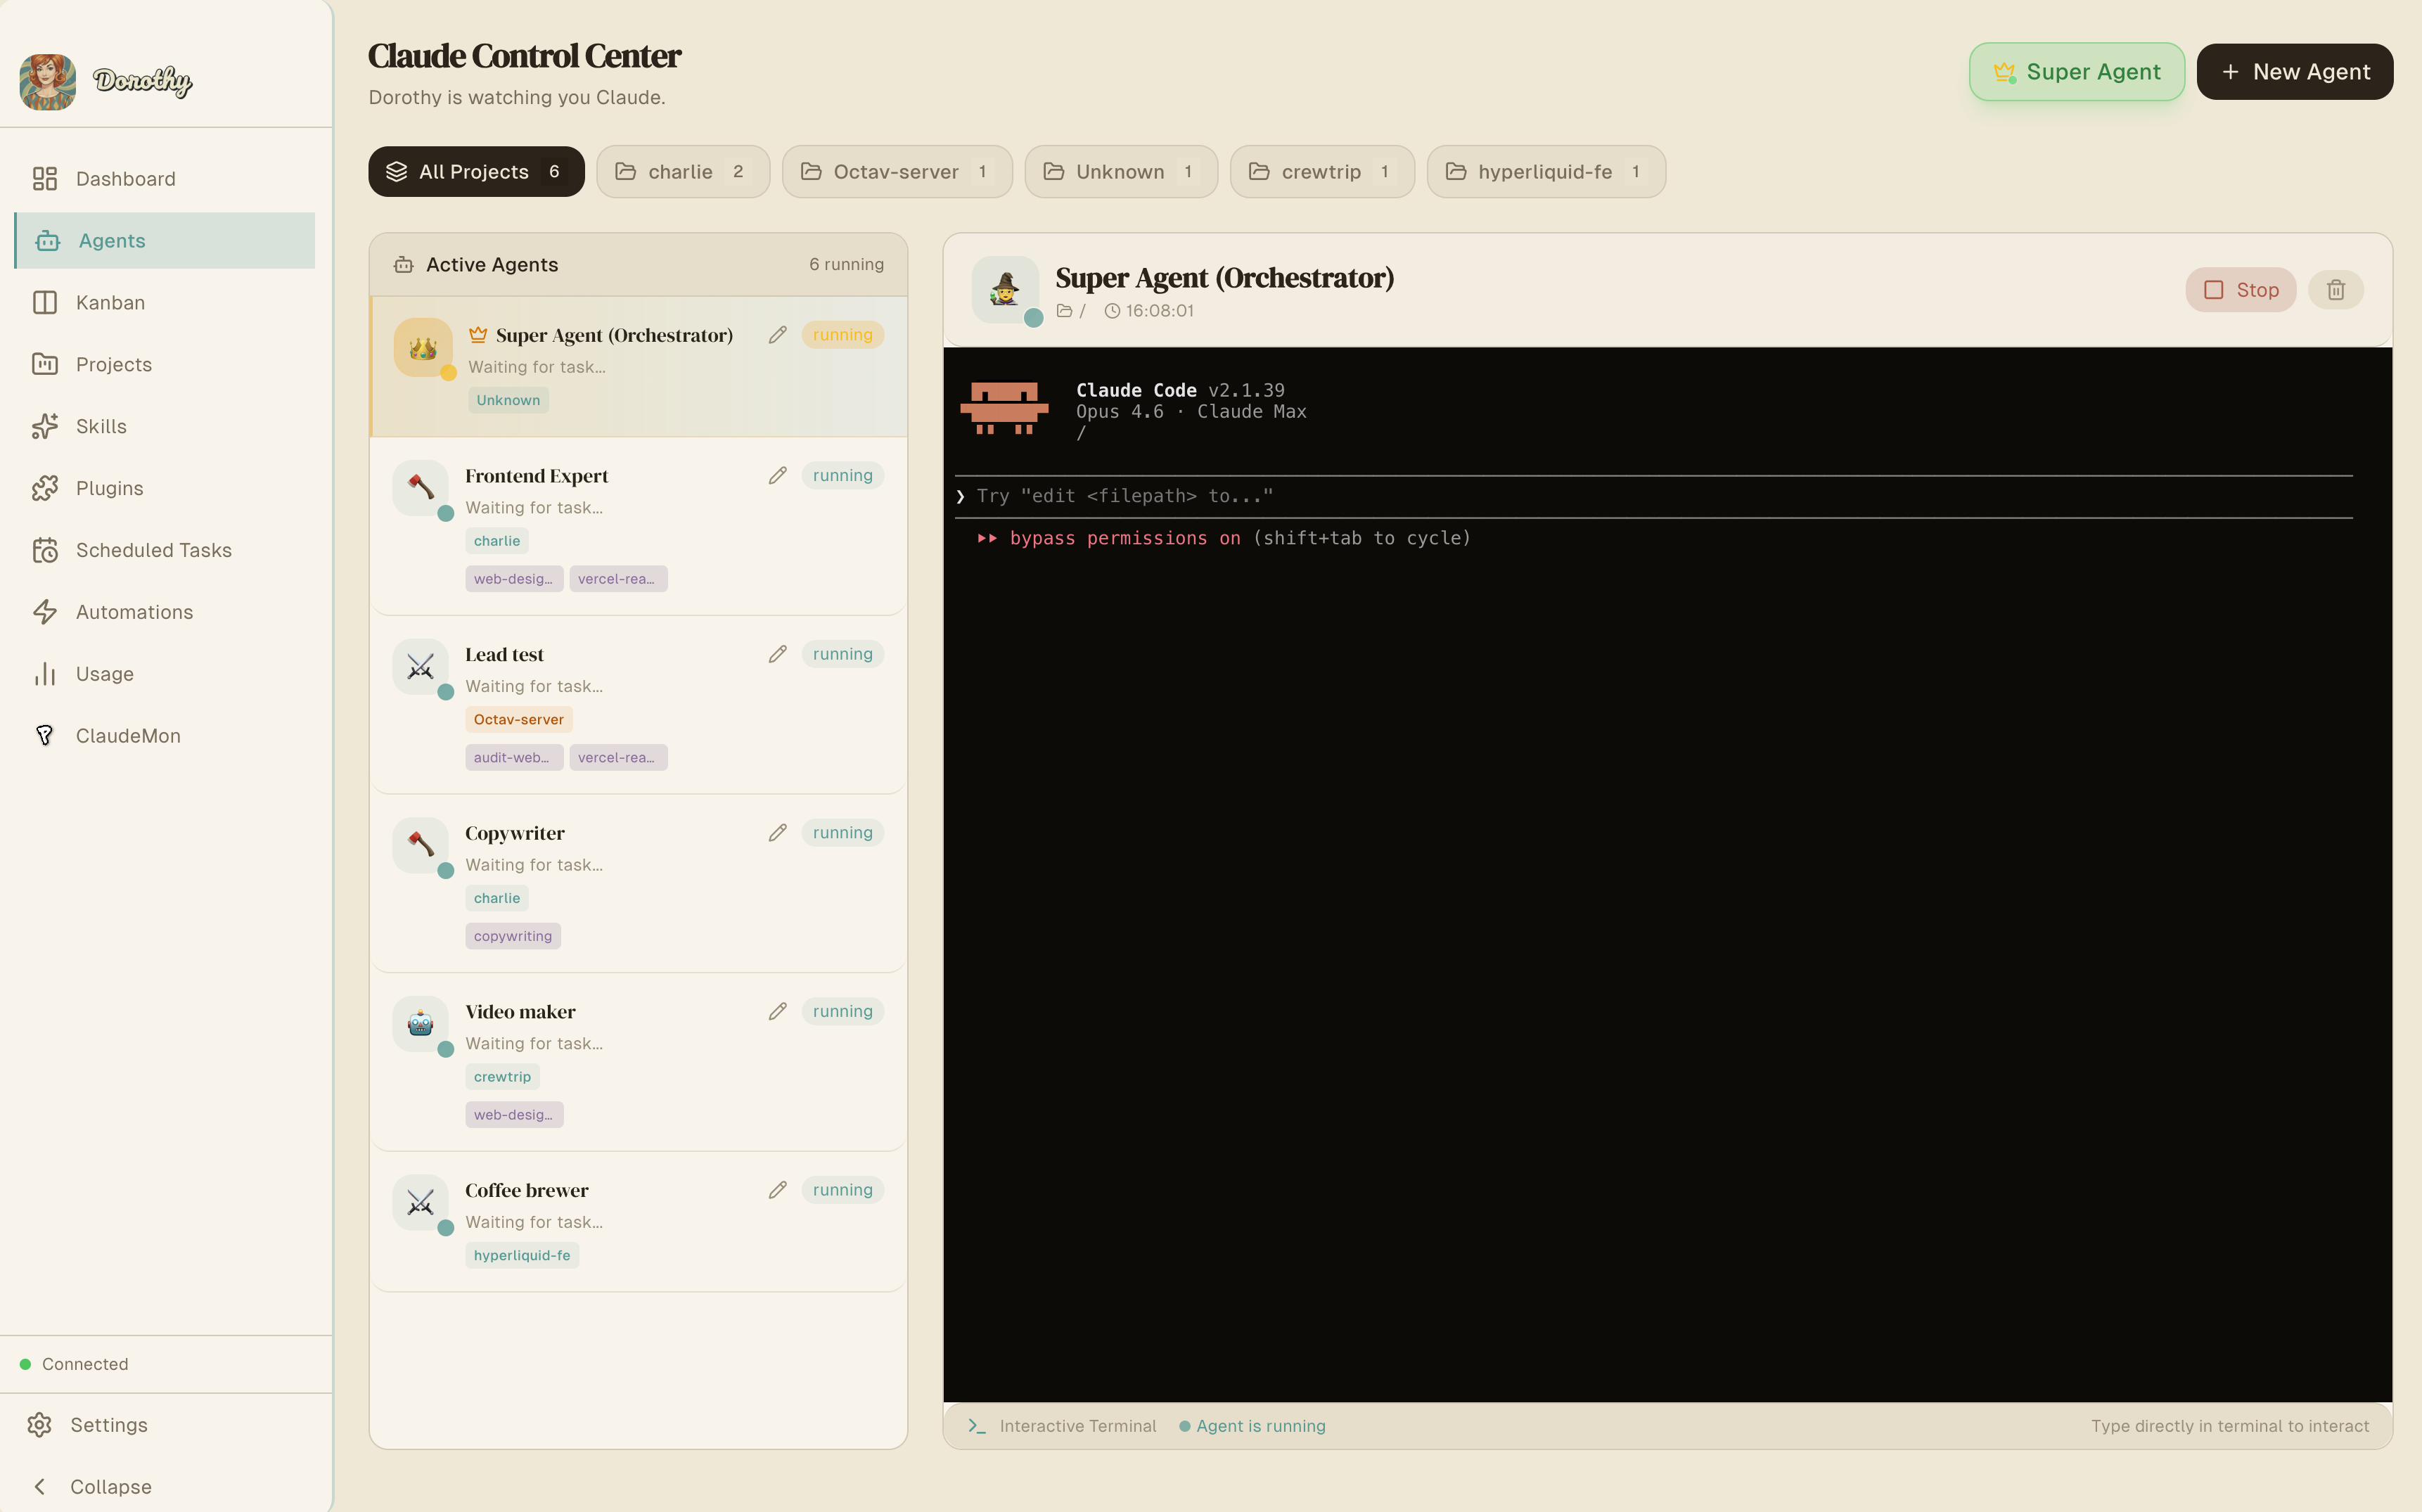The width and height of the screenshot is (2422, 1512).
Task: Open Scheduled Tasks in the sidebar
Action: (x=153, y=550)
